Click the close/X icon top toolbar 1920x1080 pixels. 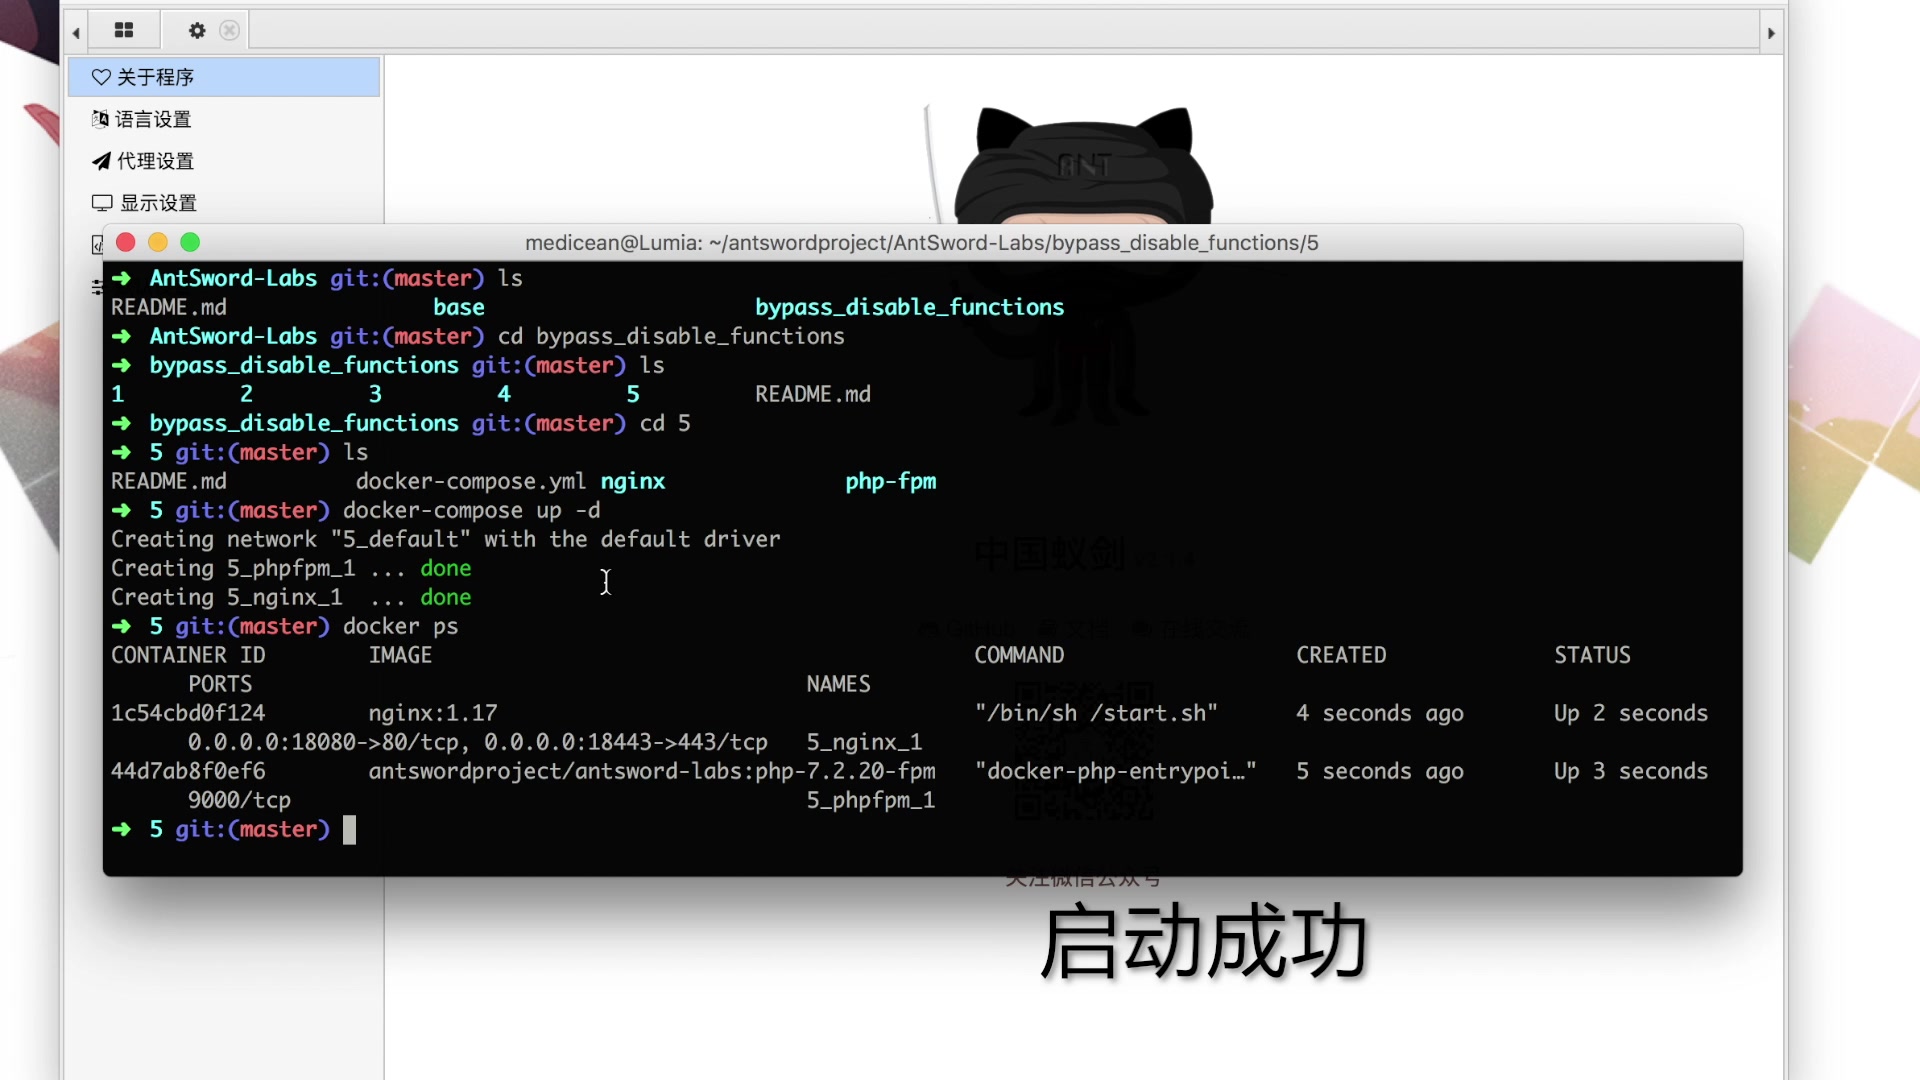228,29
